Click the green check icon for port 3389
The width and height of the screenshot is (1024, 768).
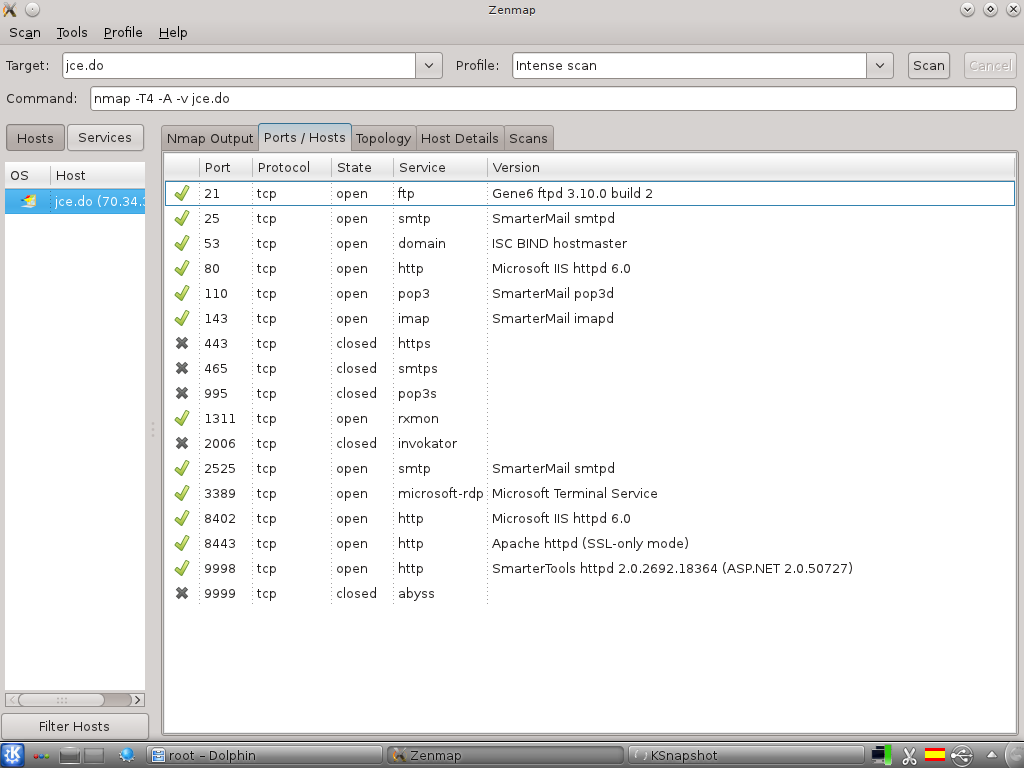[x=182, y=493]
